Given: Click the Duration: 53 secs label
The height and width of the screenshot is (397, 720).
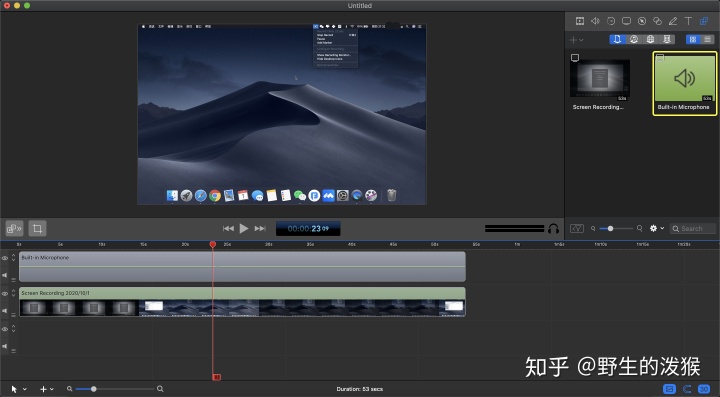Looking at the screenshot, I should pyautogui.click(x=360, y=389).
